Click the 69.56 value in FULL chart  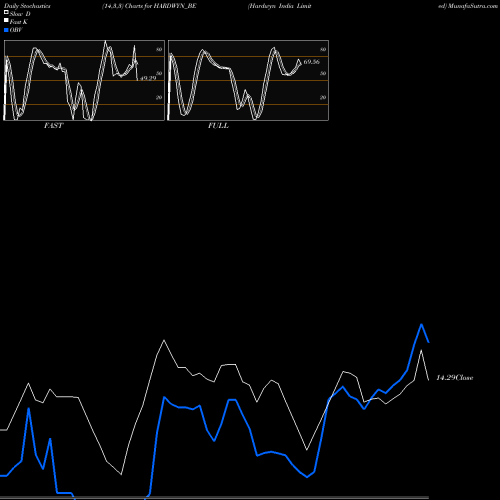pos(312,62)
